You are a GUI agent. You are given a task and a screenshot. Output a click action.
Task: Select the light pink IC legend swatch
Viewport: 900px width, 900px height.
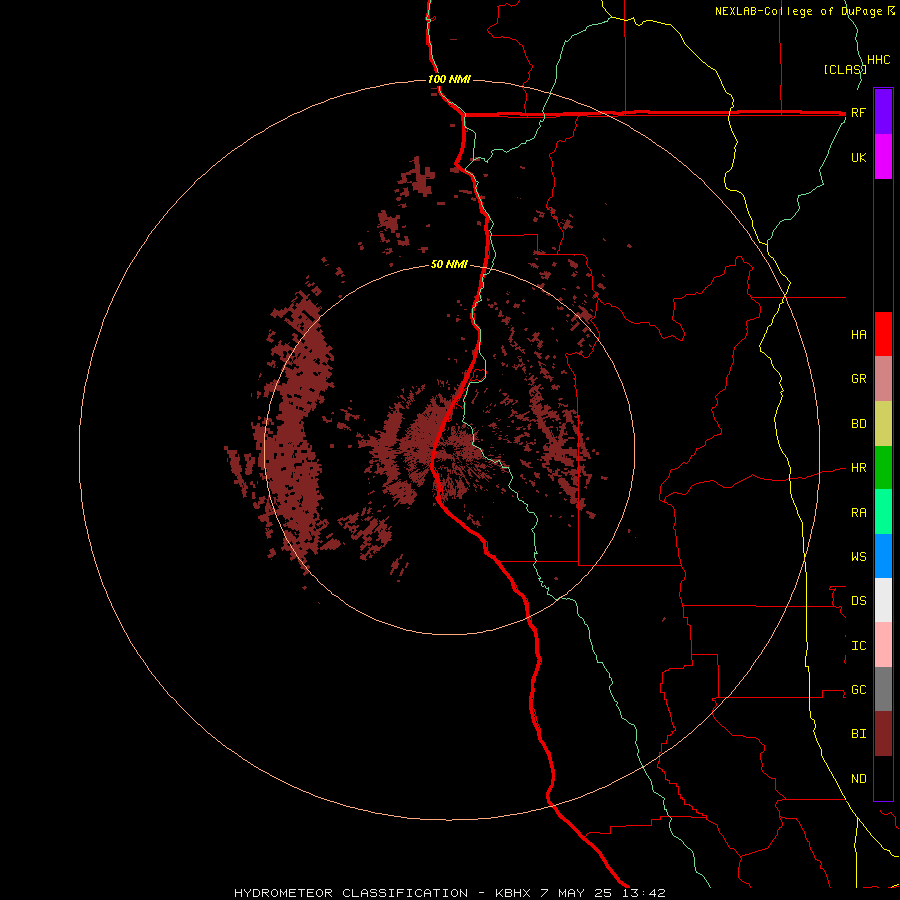[883, 645]
